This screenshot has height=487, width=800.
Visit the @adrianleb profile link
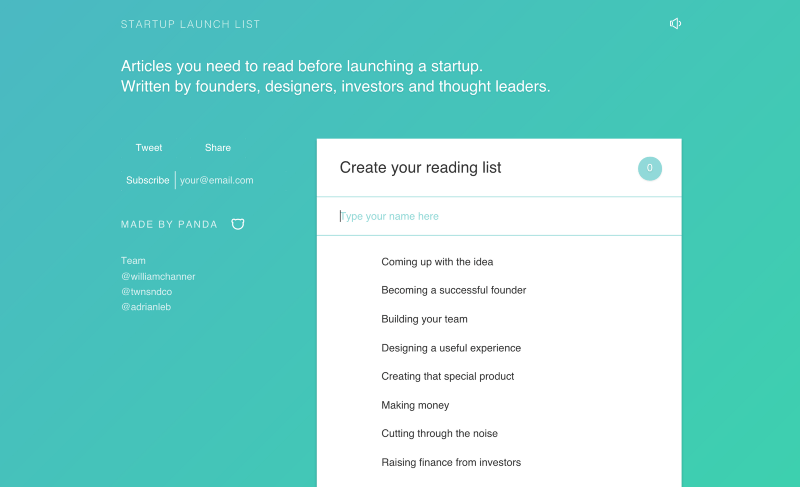point(146,307)
